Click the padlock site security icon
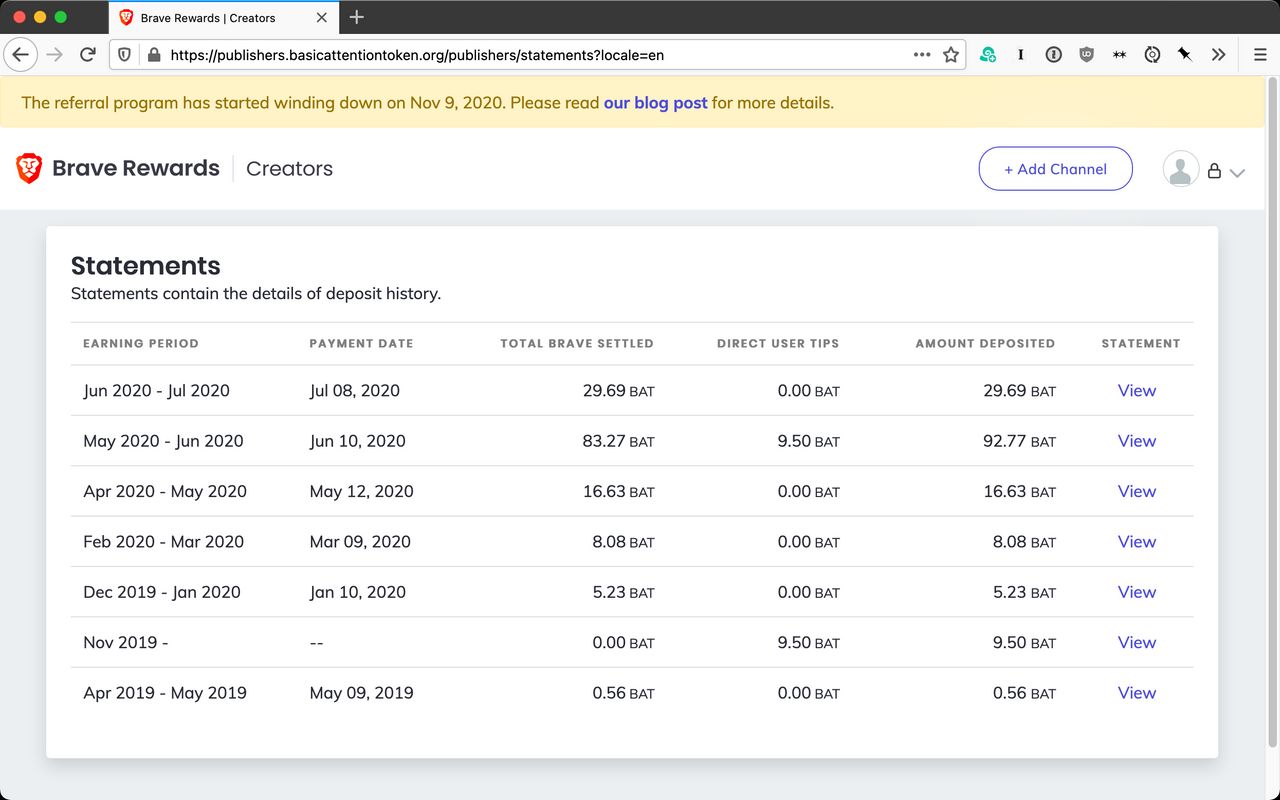 point(153,55)
